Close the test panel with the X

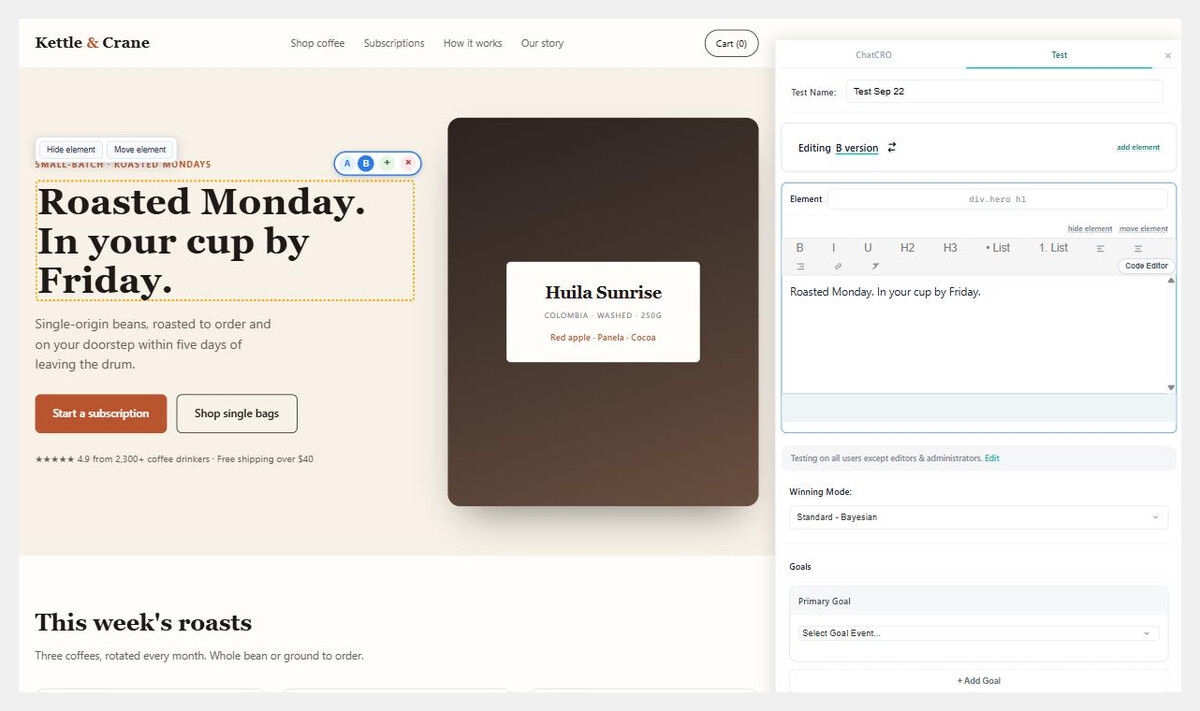(1168, 56)
